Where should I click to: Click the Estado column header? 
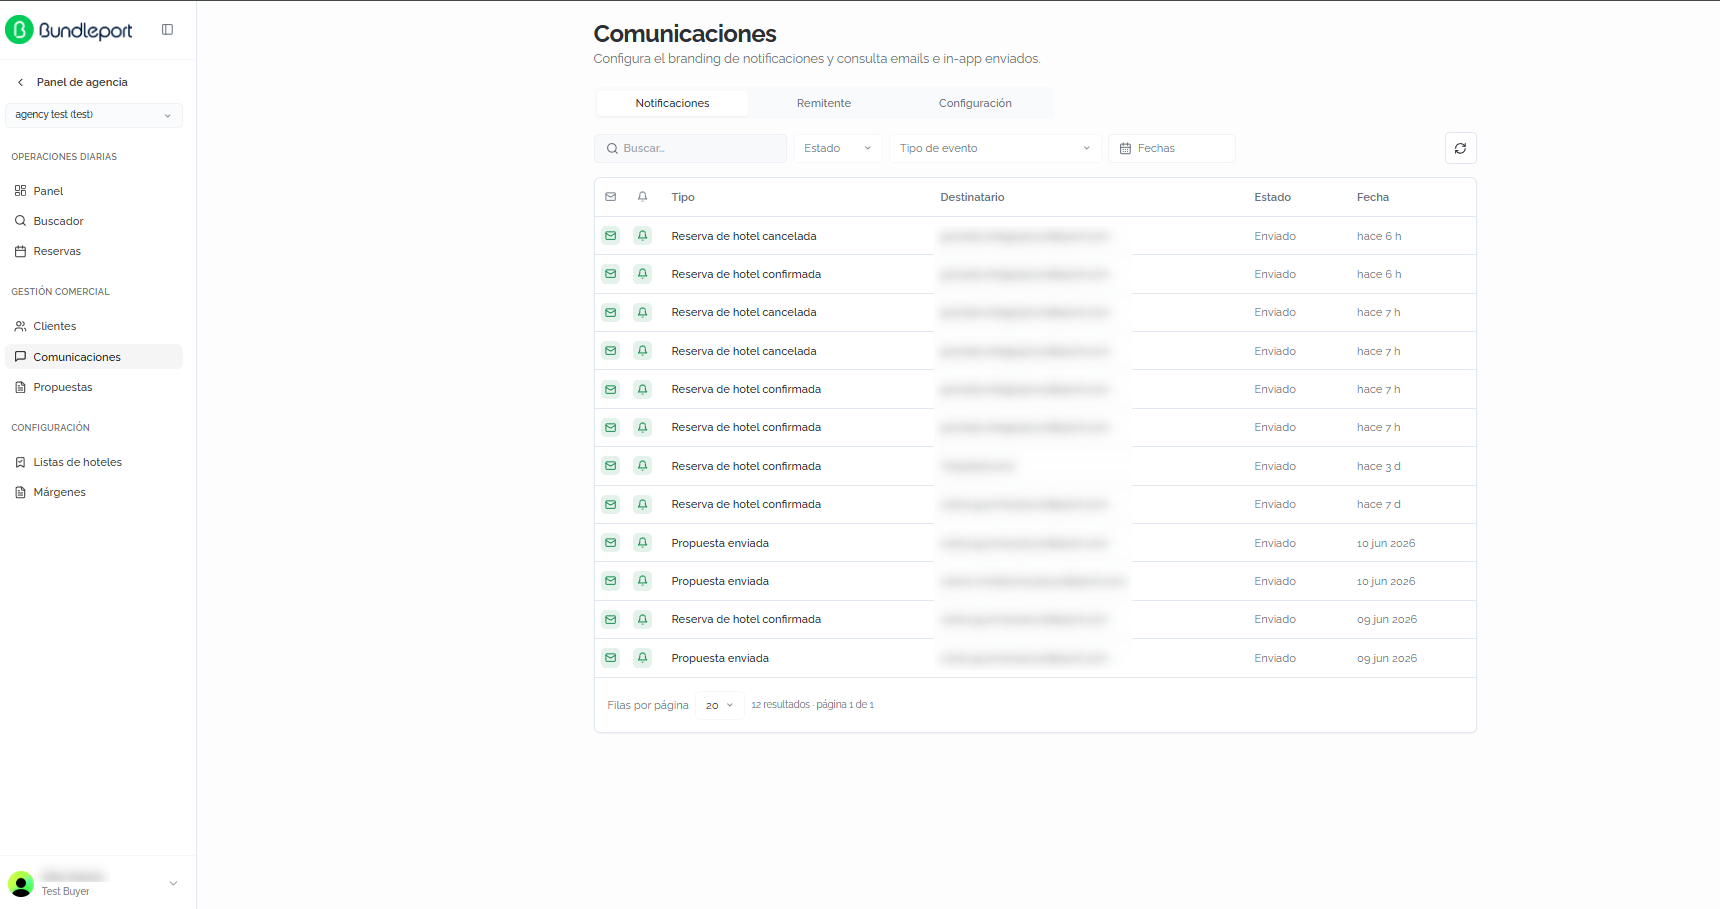coord(1273,197)
